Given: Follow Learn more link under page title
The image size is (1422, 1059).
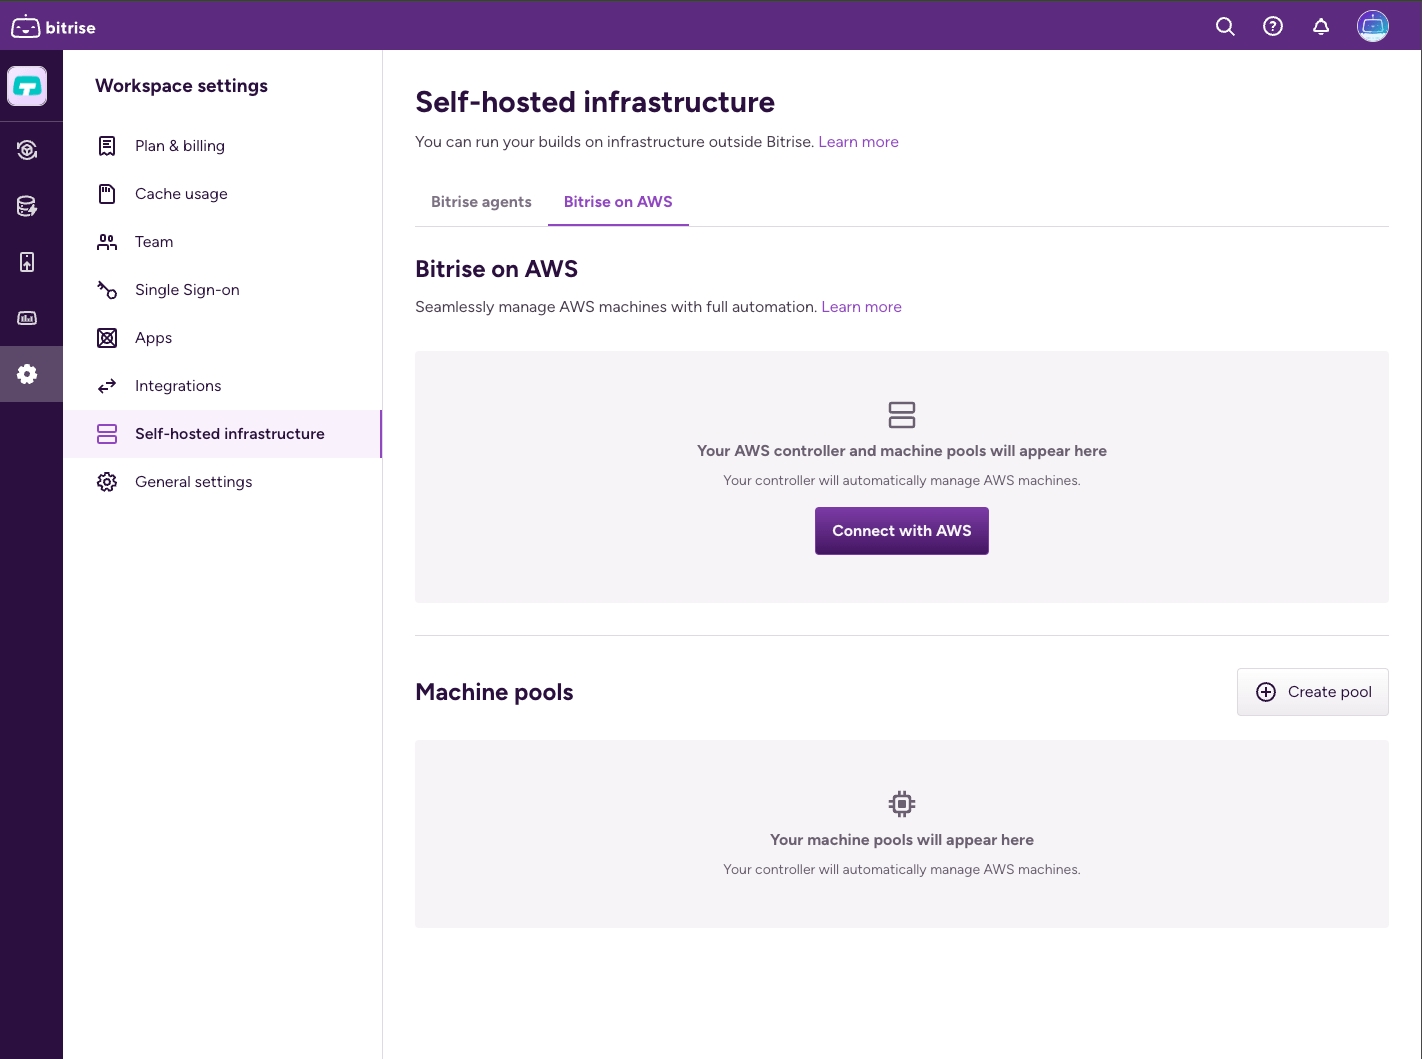Looking at the screenshot, I should (x=858, y=142).
